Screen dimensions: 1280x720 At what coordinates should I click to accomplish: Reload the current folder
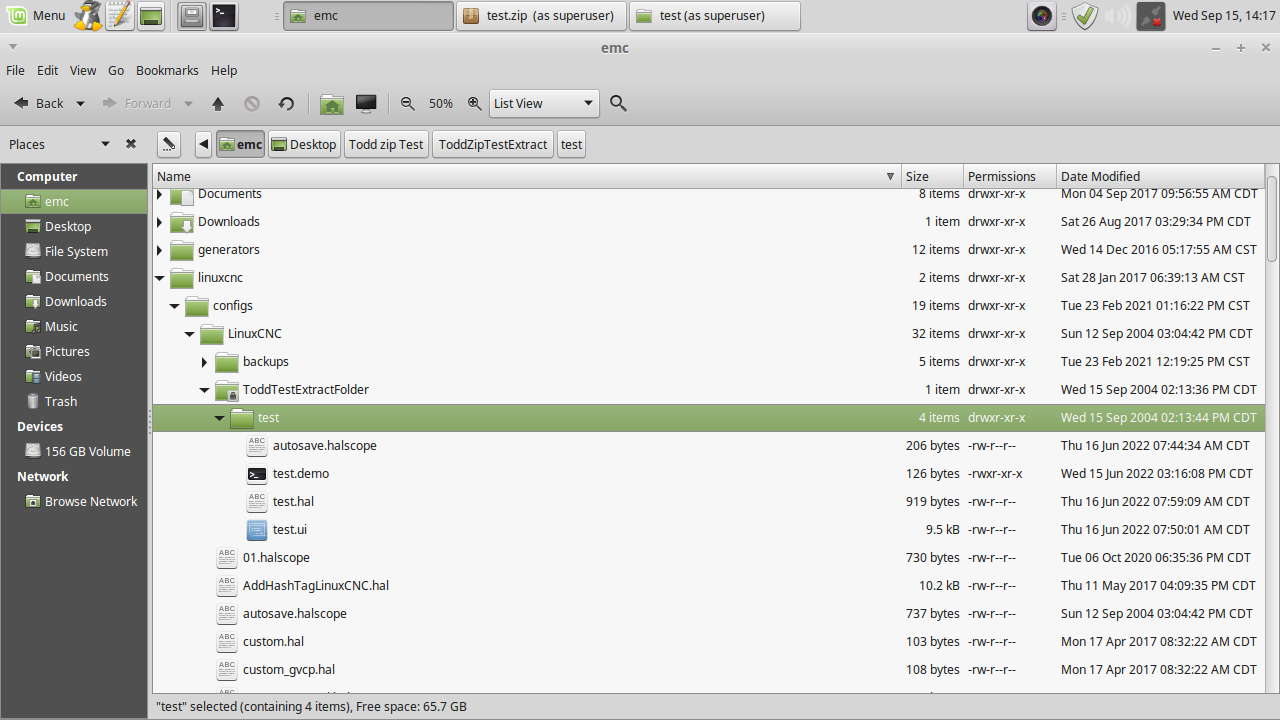click(286, 103)
